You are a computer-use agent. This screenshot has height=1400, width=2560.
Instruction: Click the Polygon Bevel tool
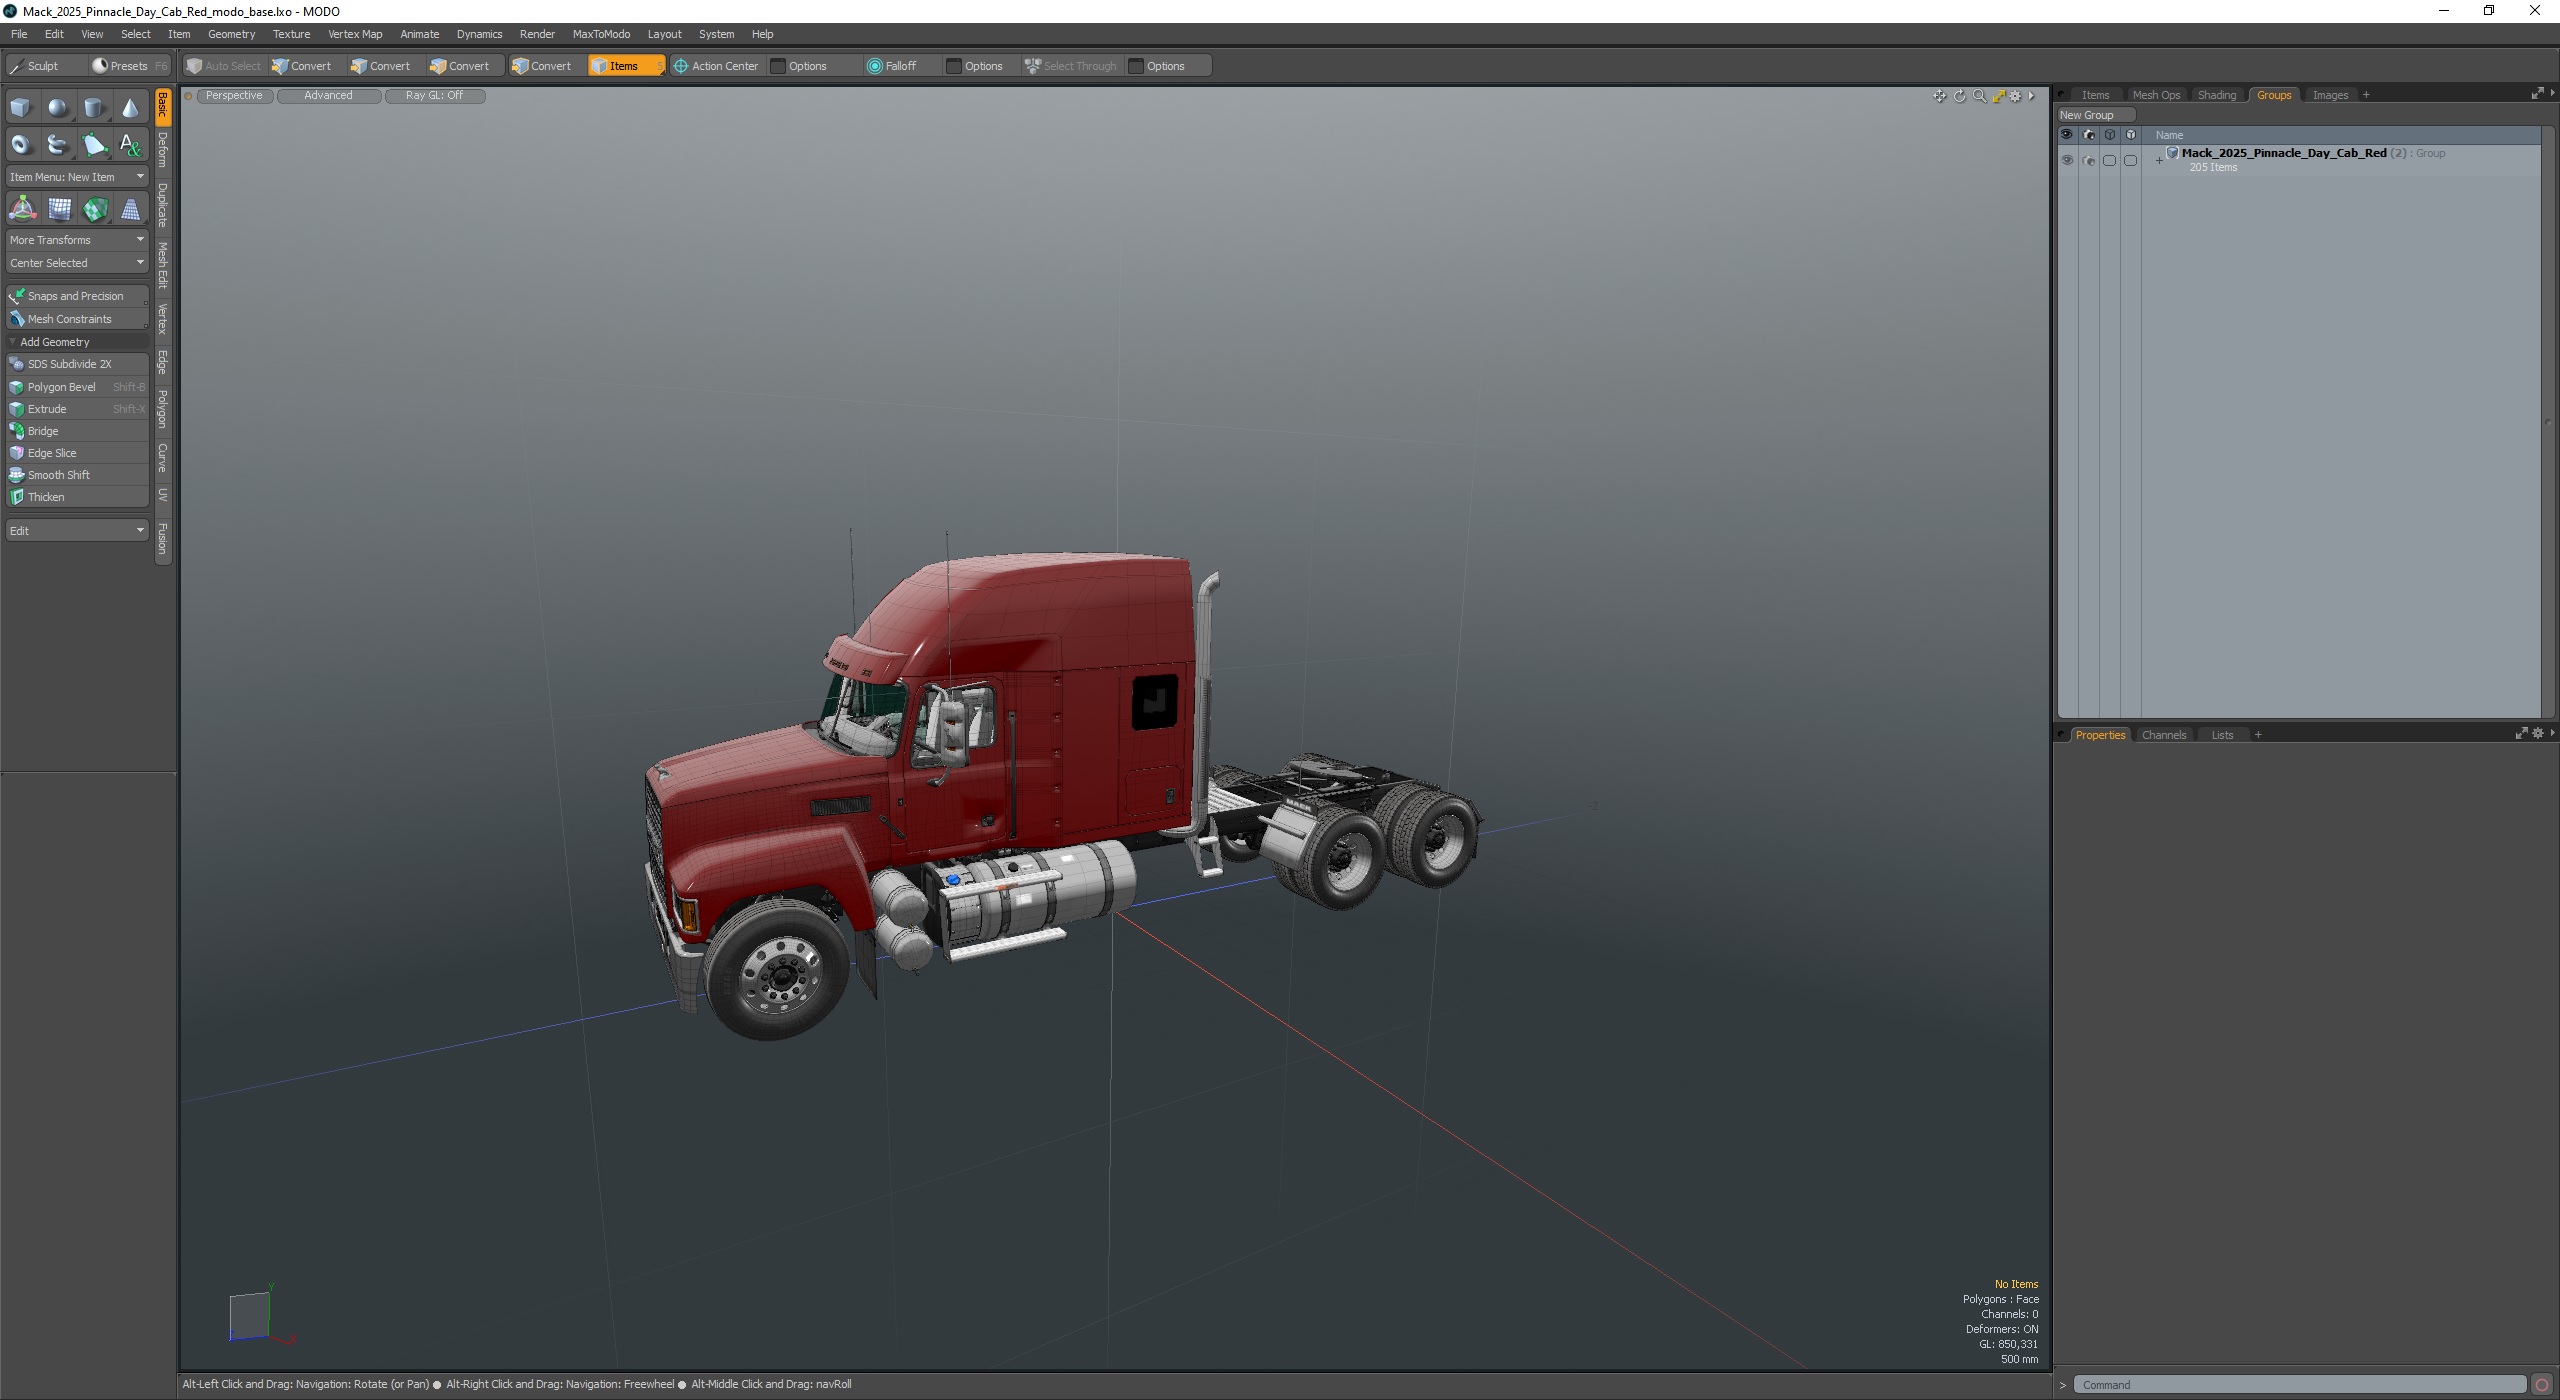pyautogui.click(x=60, y=386)
